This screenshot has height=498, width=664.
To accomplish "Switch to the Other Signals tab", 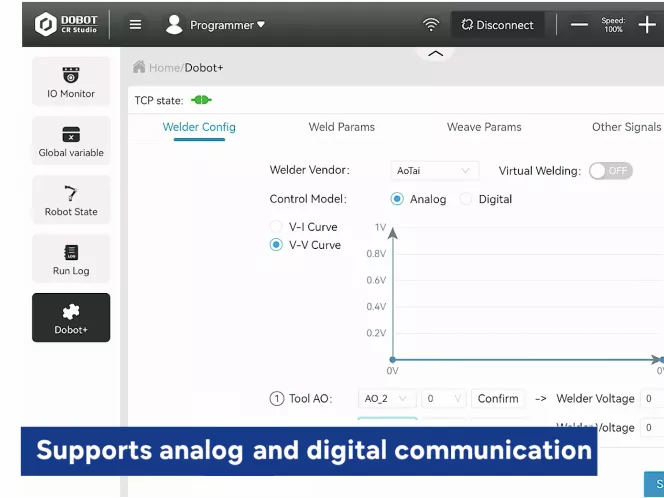I will click(x=627, y=127).
